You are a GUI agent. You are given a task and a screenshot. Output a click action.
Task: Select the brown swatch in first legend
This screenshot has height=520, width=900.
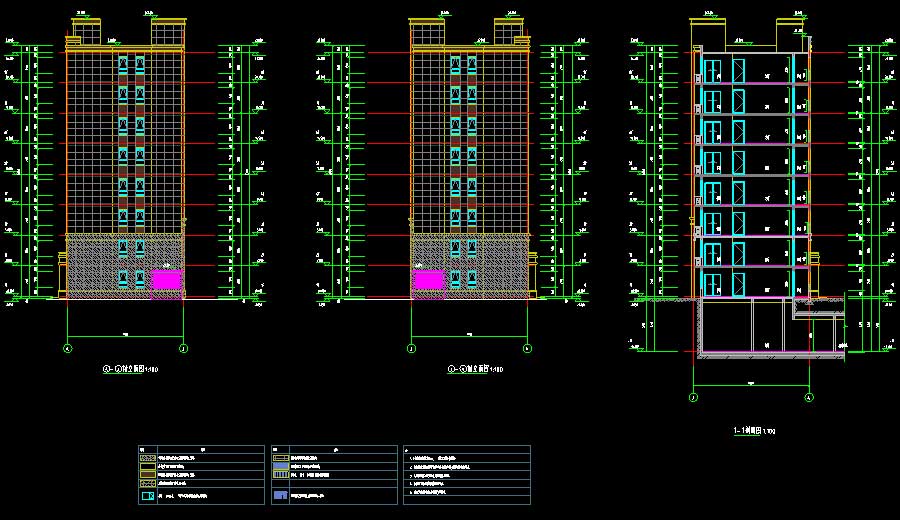pyautogui.click(x=148, y=475)
